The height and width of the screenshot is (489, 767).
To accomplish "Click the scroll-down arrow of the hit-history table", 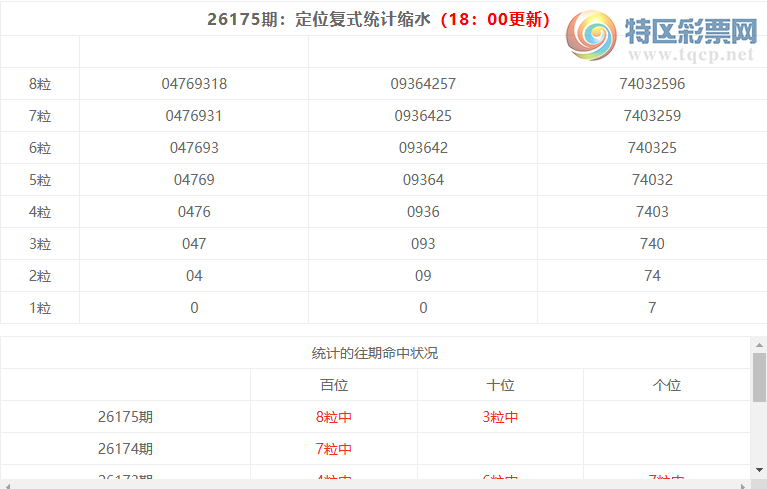I will pyautogui.click(x=759, y=470).
